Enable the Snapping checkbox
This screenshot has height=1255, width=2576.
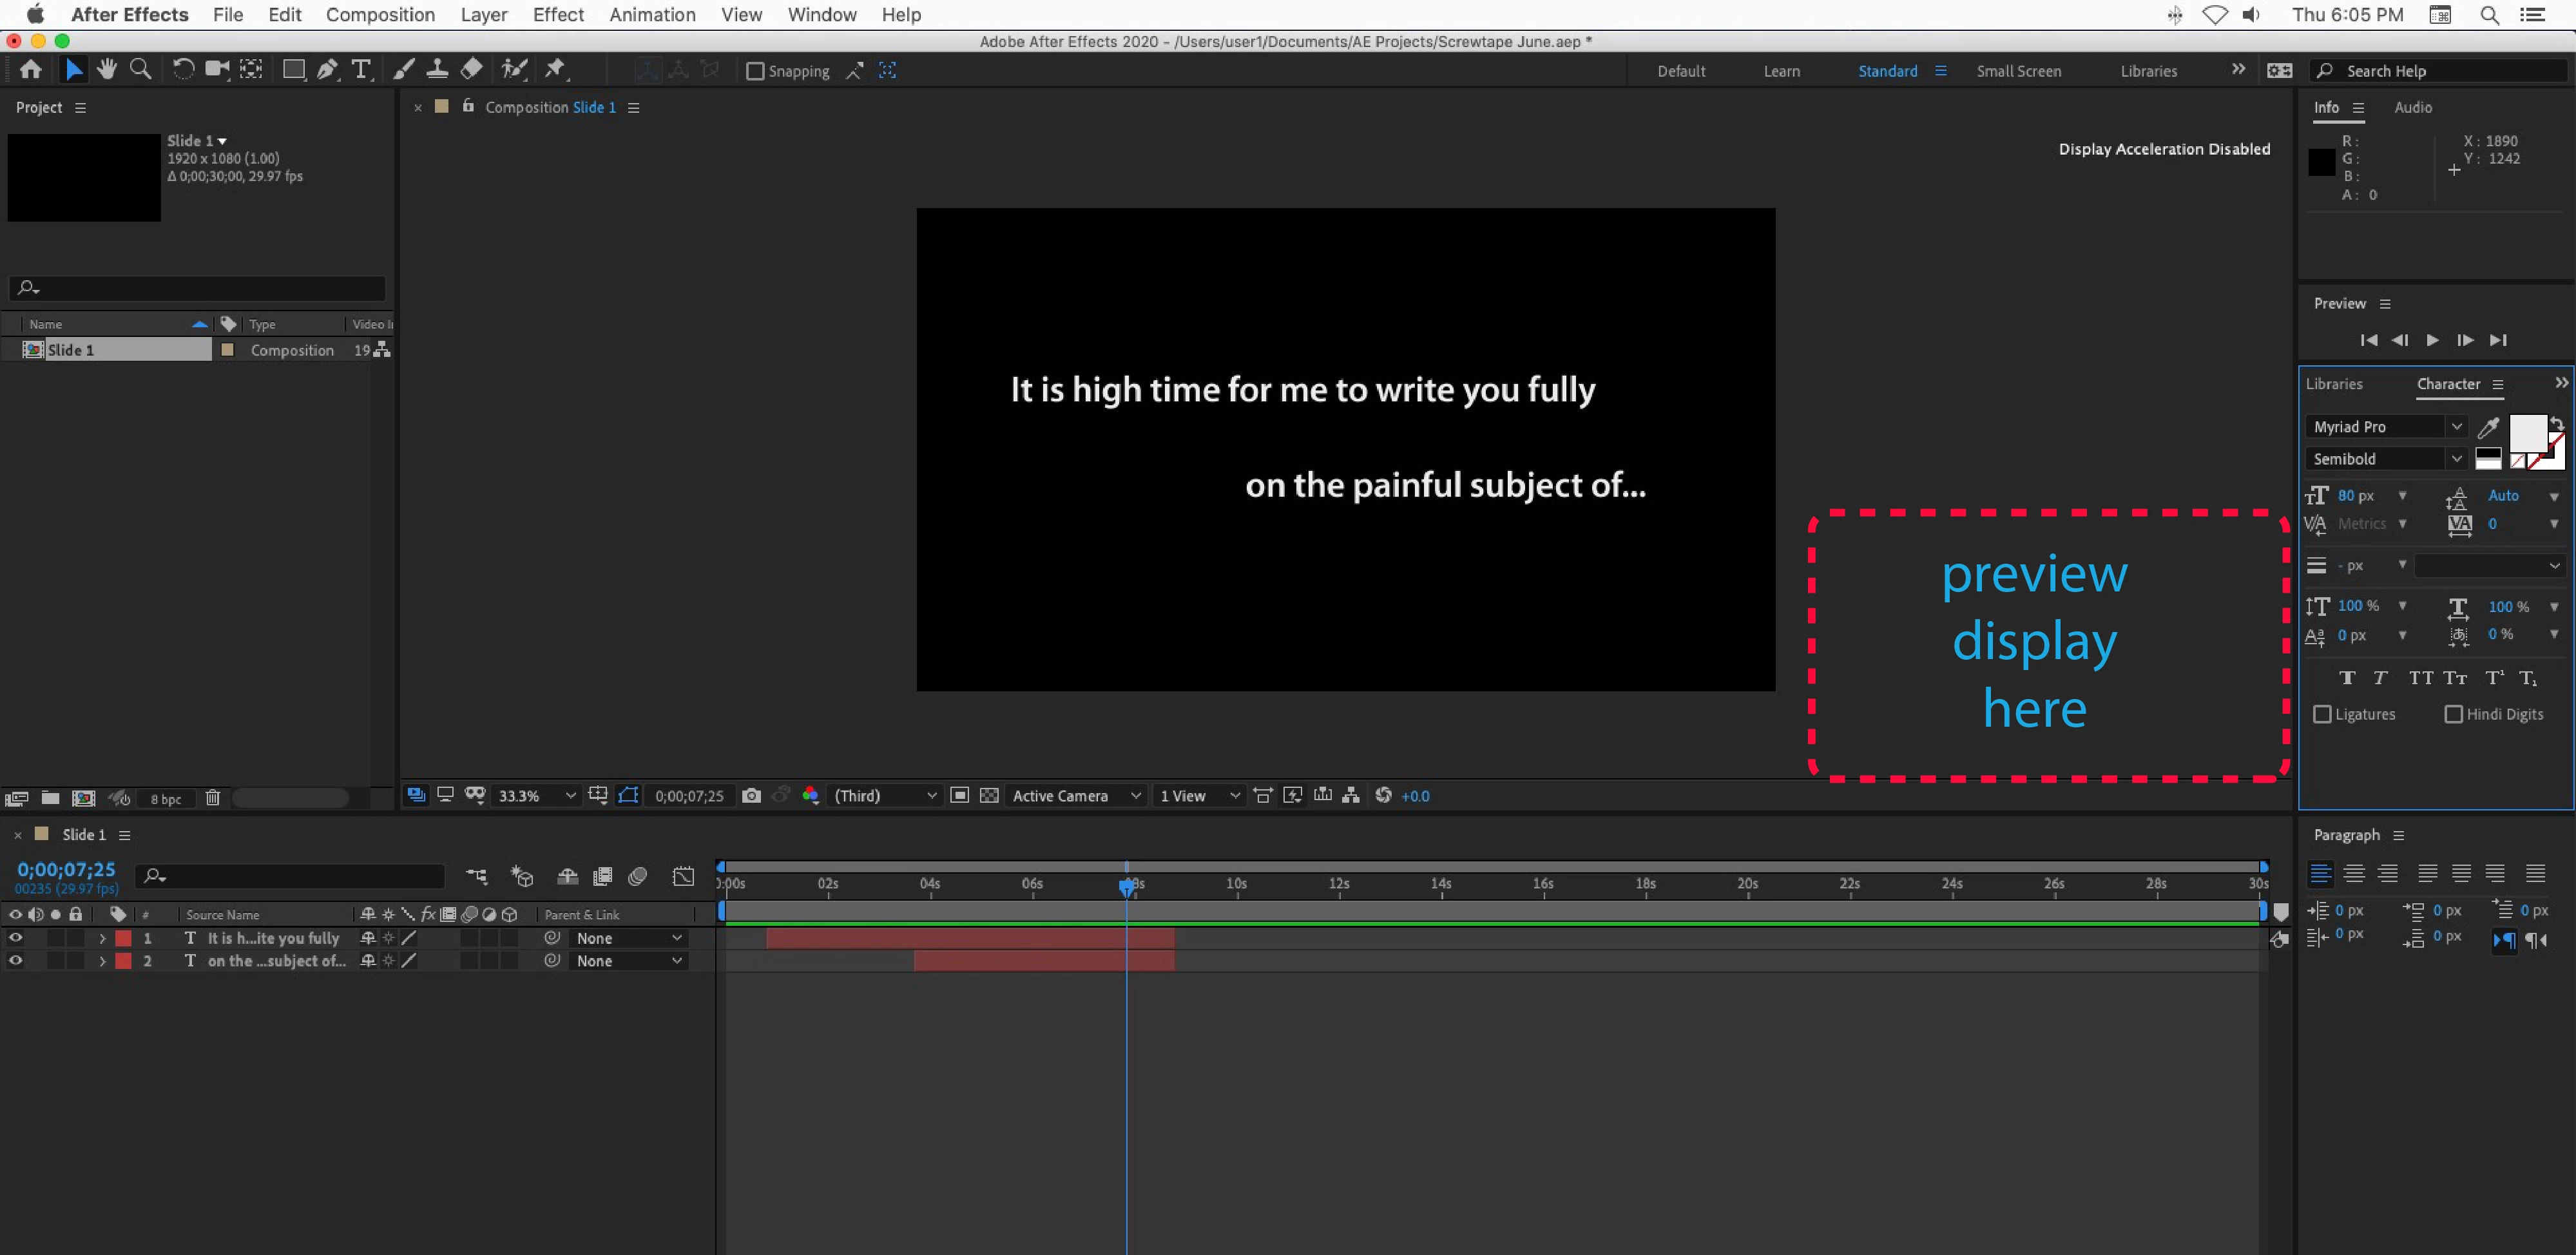(x=756, y=71)
